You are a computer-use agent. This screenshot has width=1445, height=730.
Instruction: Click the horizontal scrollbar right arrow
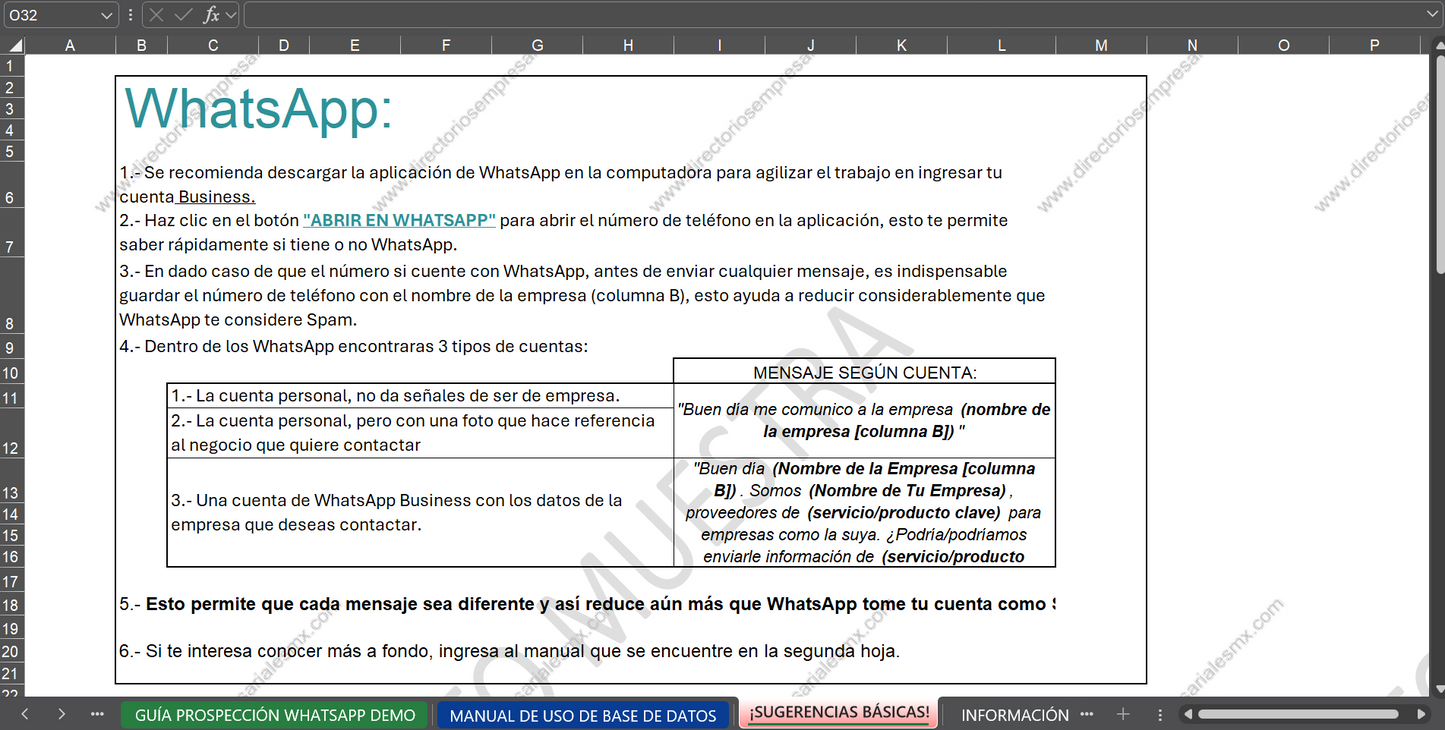click(x=1421, y=715)
